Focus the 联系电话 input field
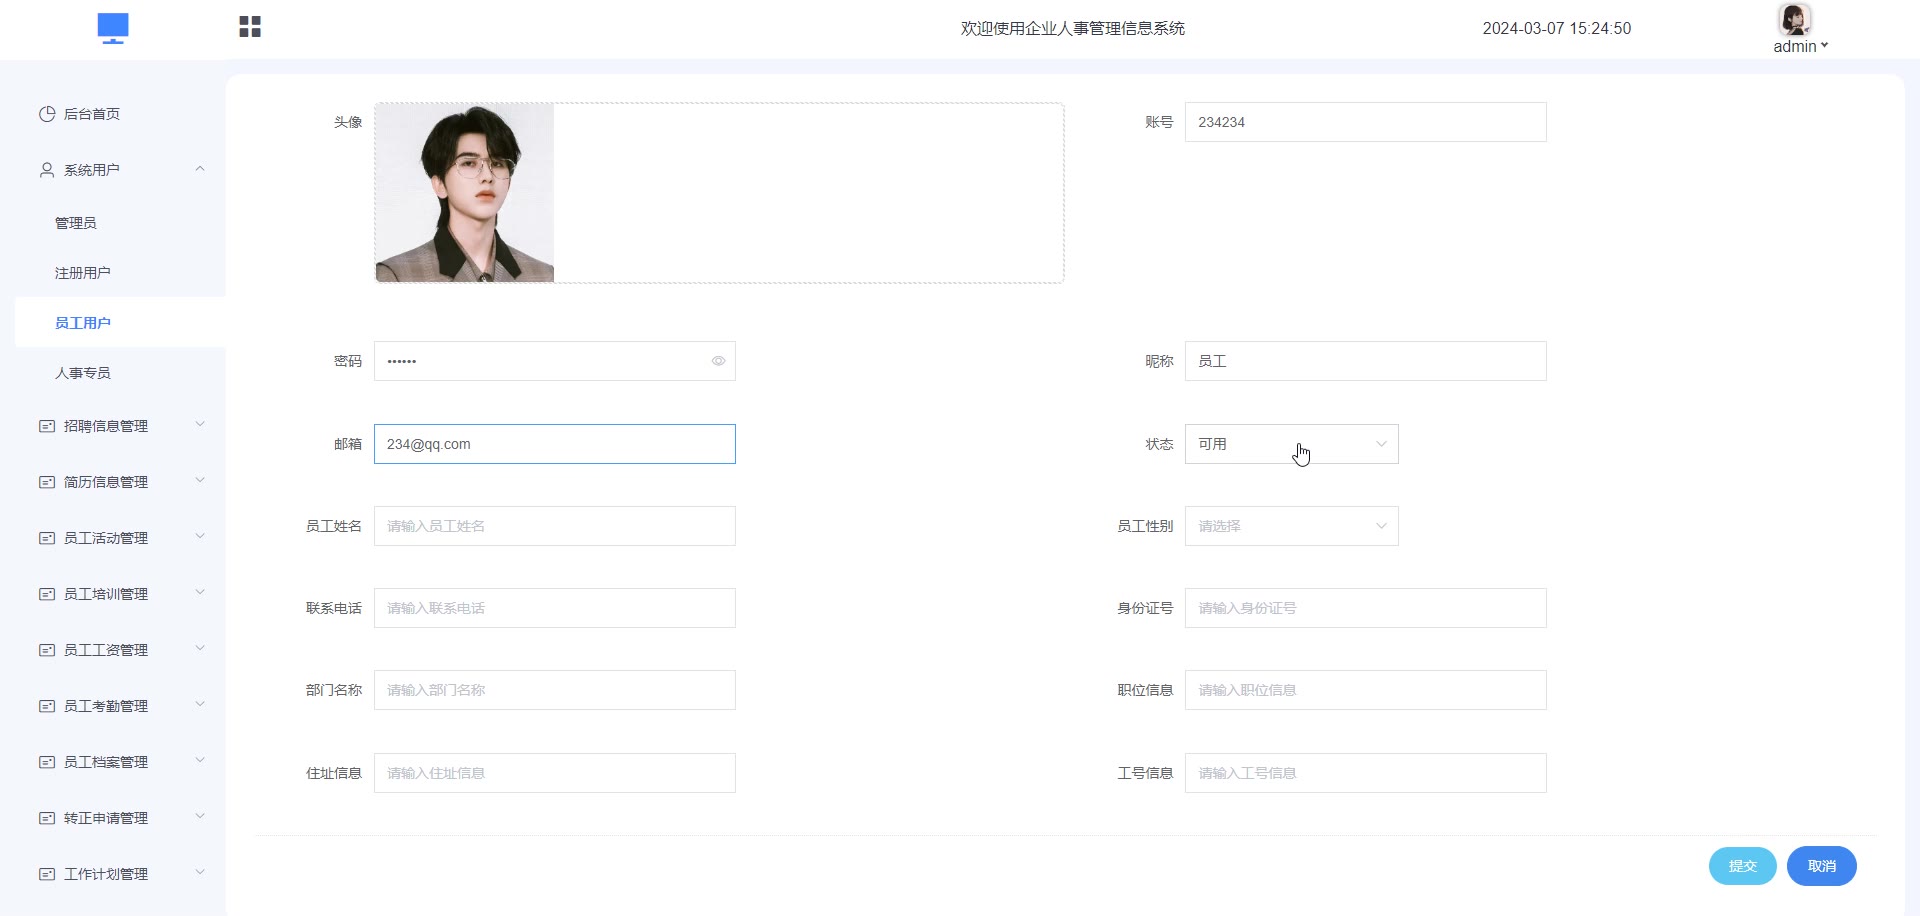The width and height of the screenshot is (1920, 916). click(x=554, y=608)
